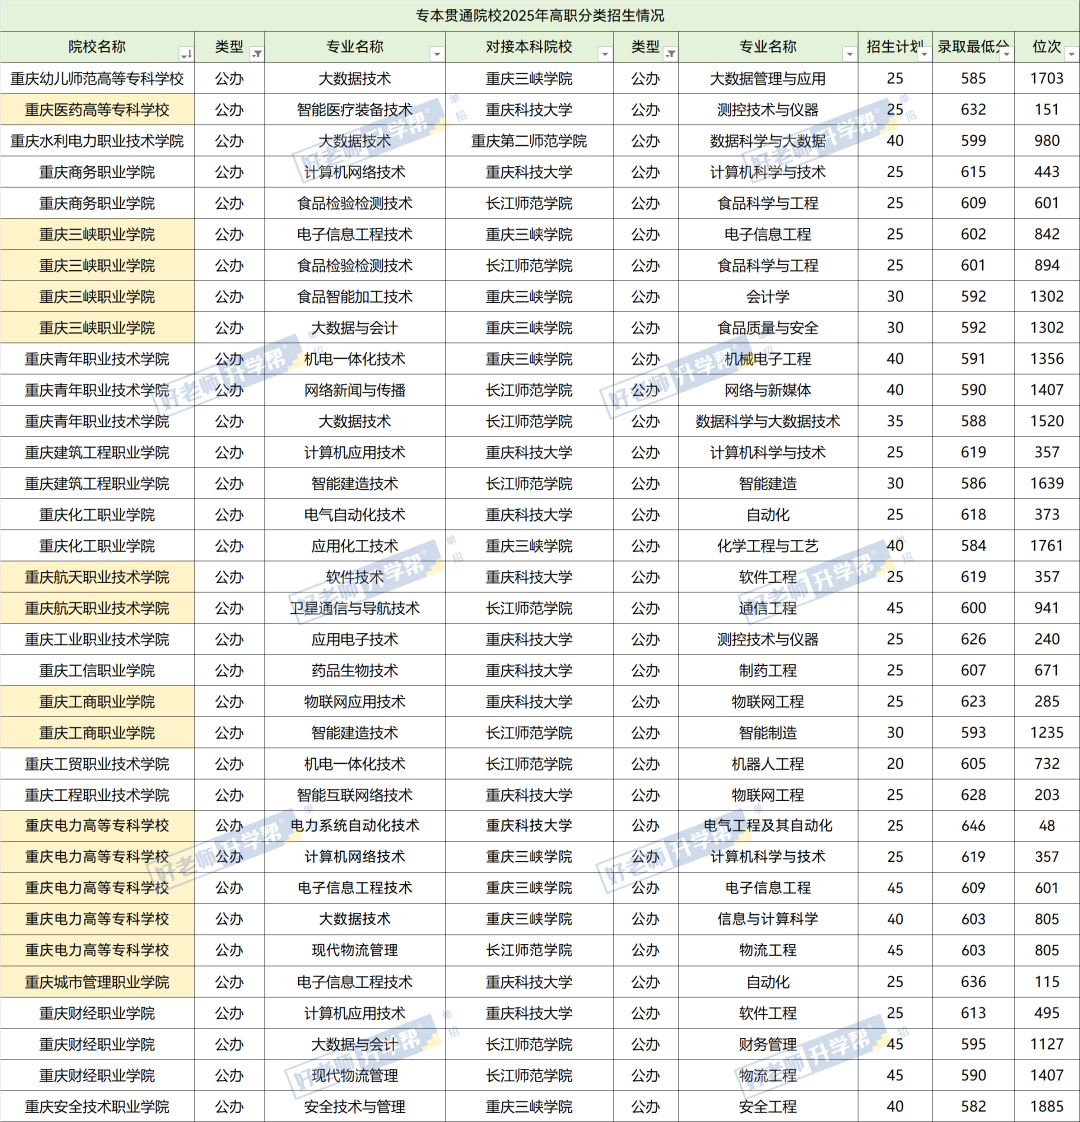Click rank value 115
The image size is (1080, 1122).
coord(1047,982)
